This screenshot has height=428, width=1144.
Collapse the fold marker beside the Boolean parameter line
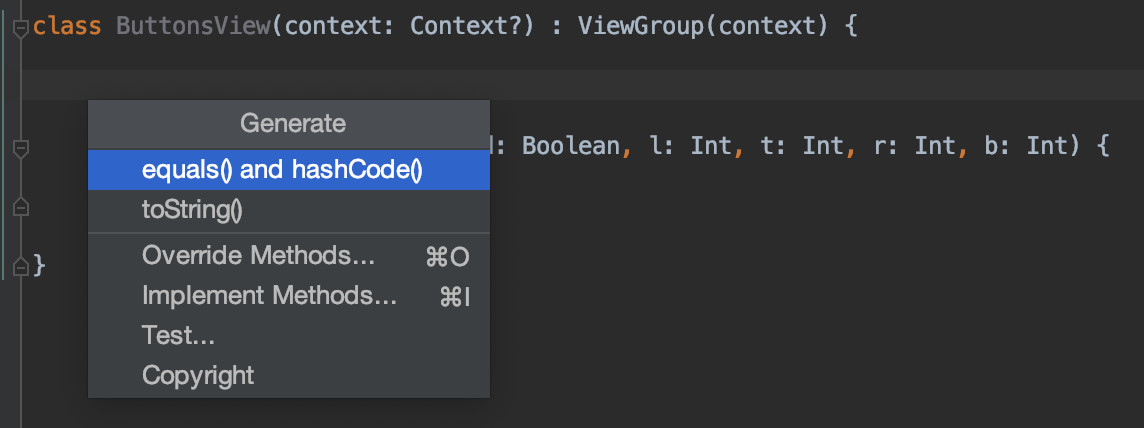coord(21,149)
